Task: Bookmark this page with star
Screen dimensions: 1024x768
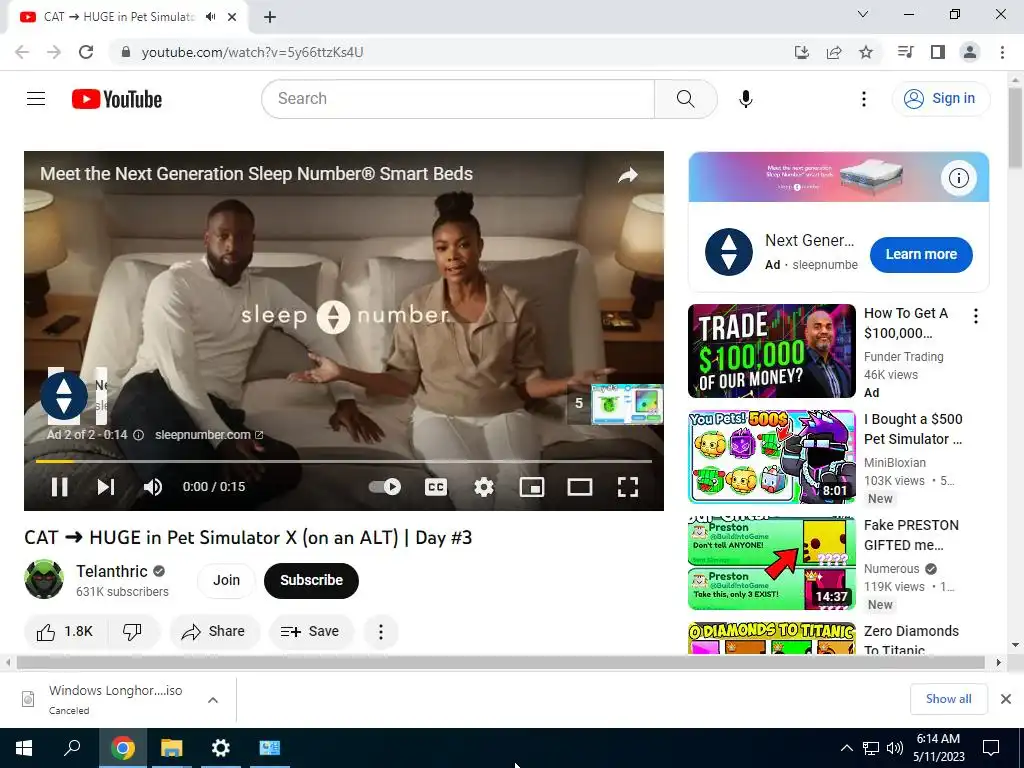Action: 866,52
